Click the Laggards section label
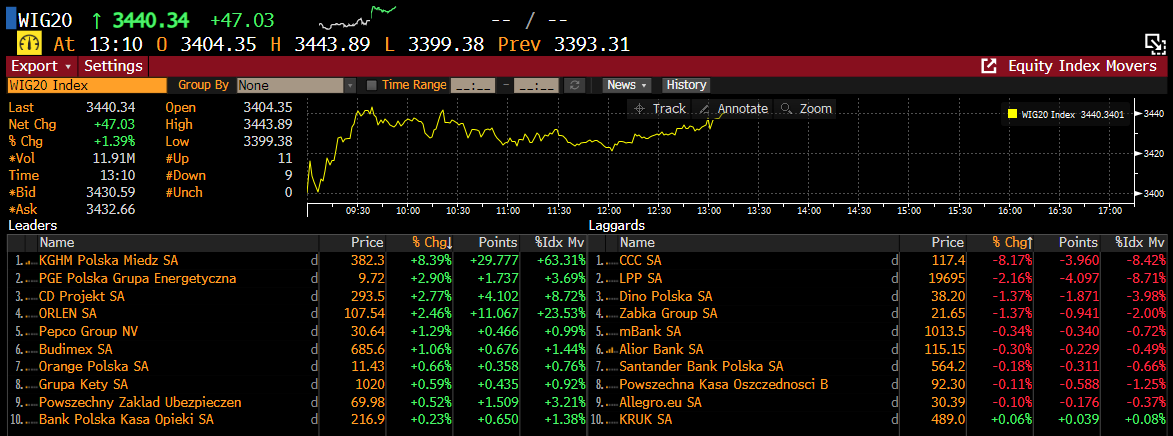 click(x=617, y=225)
